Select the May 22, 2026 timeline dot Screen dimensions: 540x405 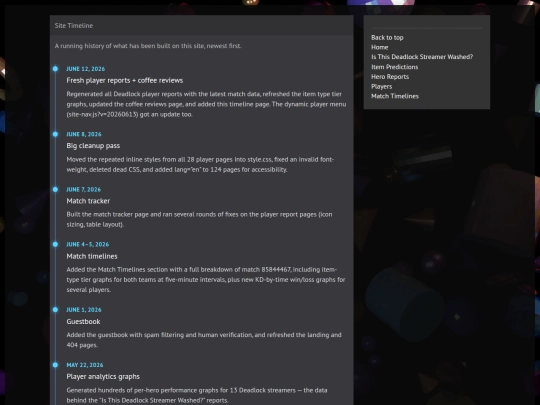pos(55,365)
